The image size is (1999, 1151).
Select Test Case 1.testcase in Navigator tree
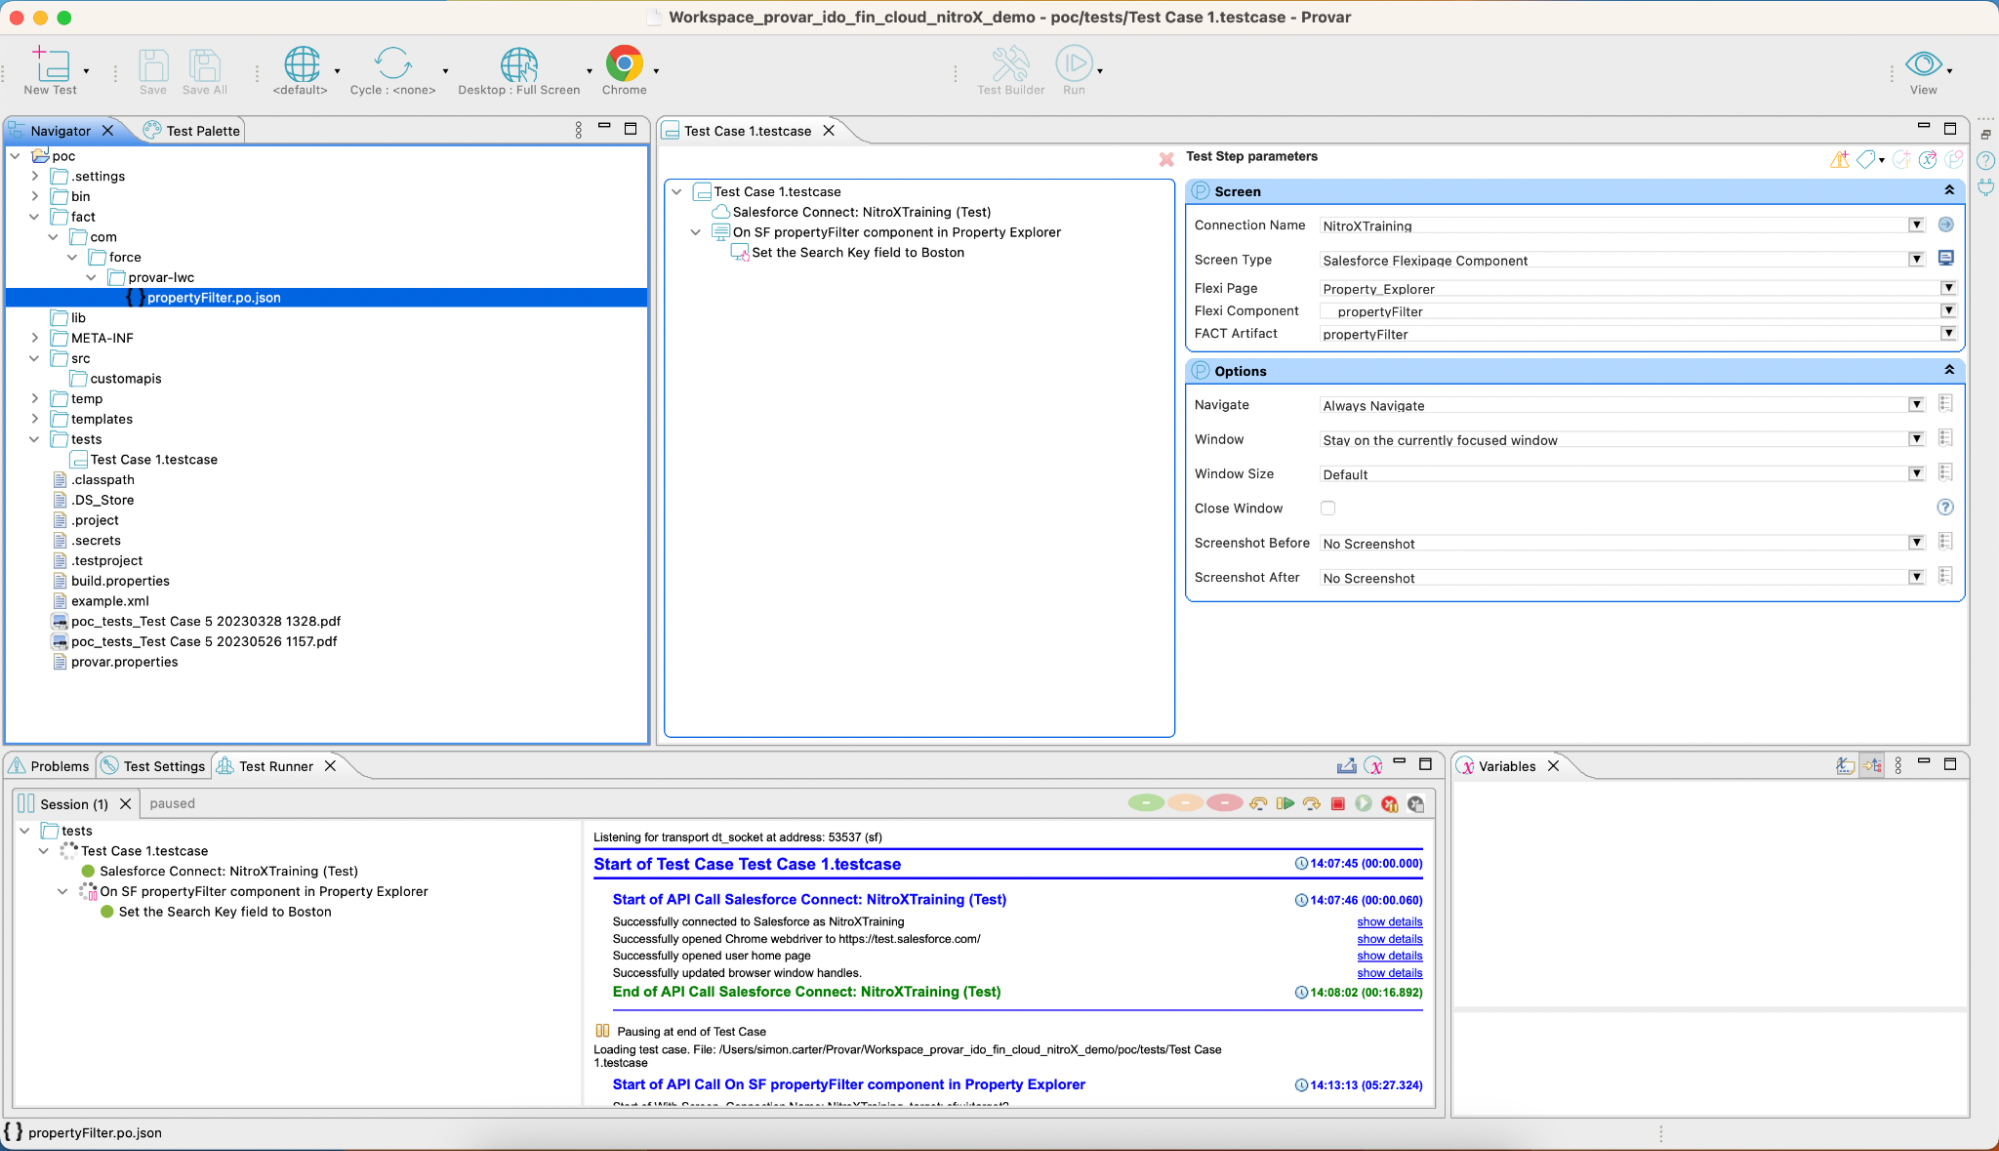pos(154,459)
